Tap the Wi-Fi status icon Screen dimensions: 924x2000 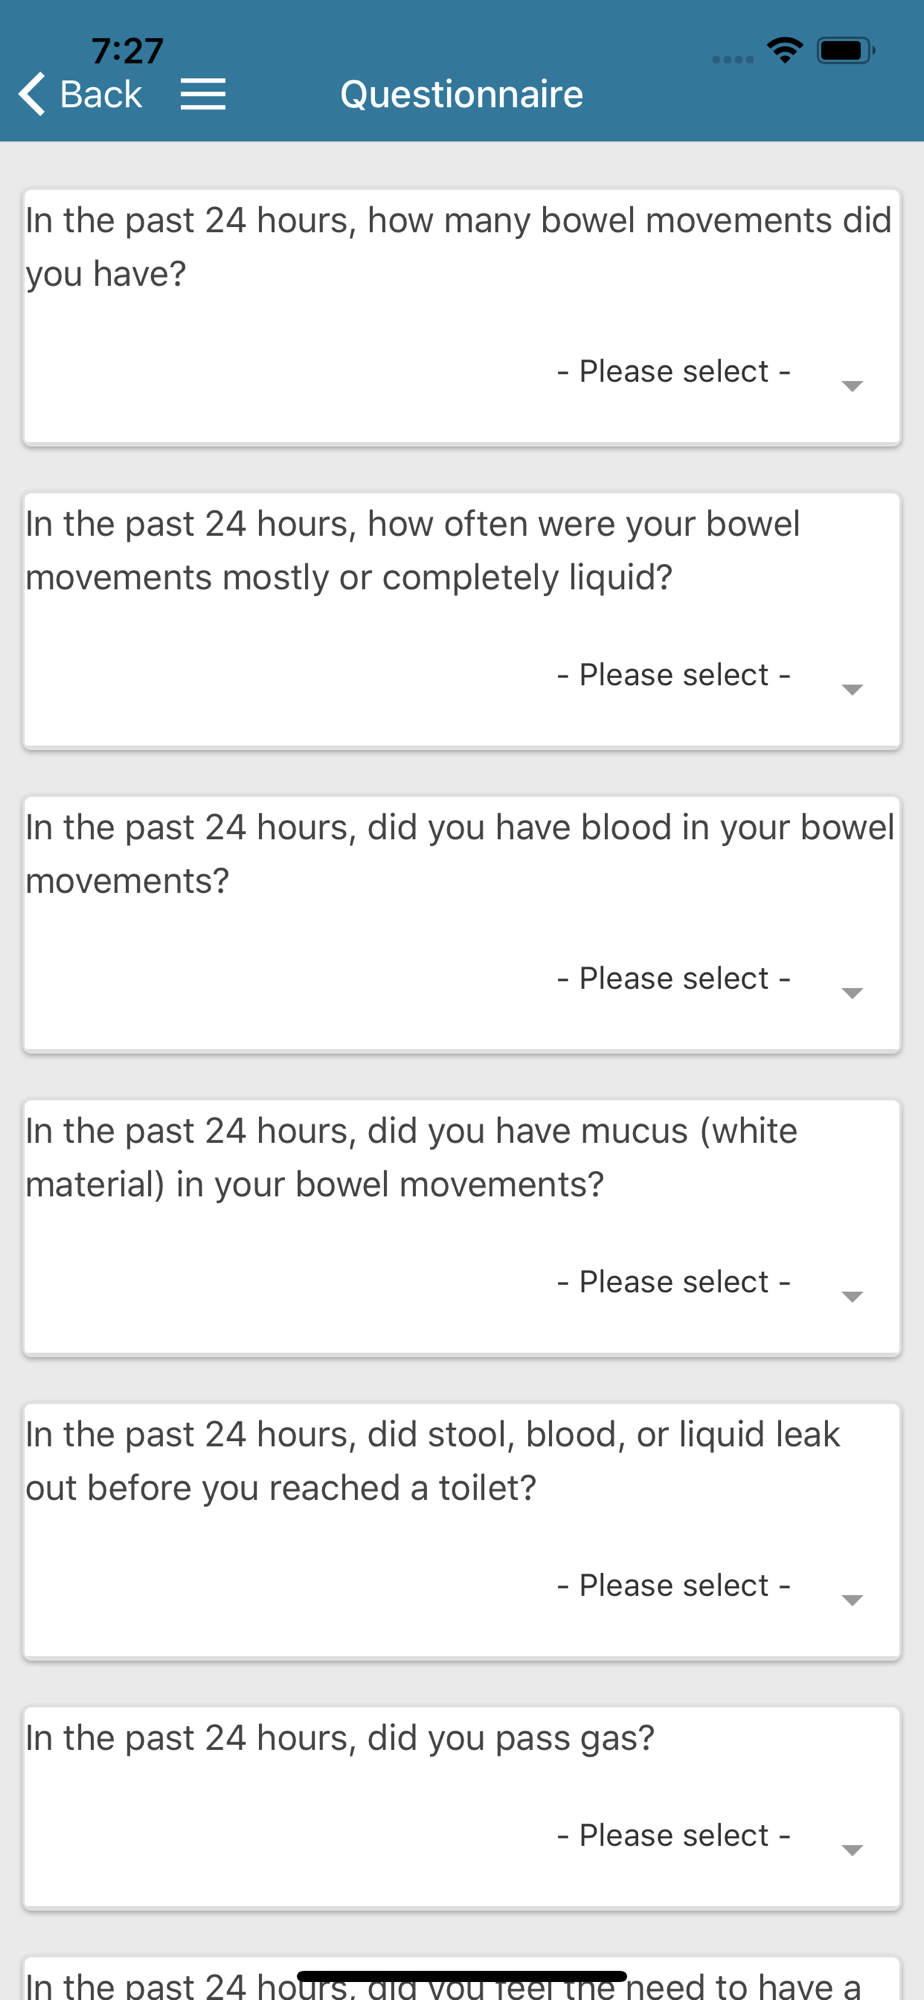(x=785, y=50)
